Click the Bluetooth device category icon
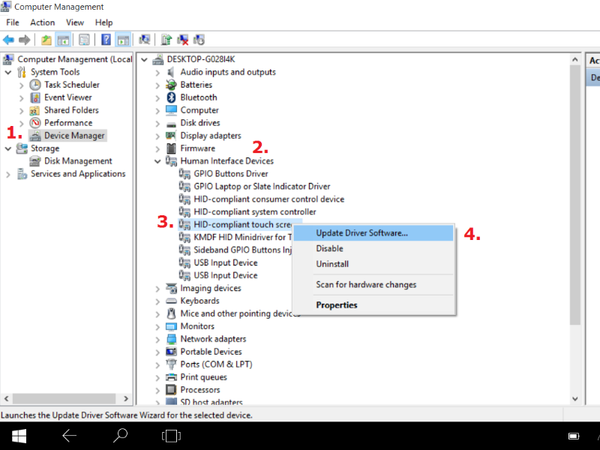 (170, 97)
